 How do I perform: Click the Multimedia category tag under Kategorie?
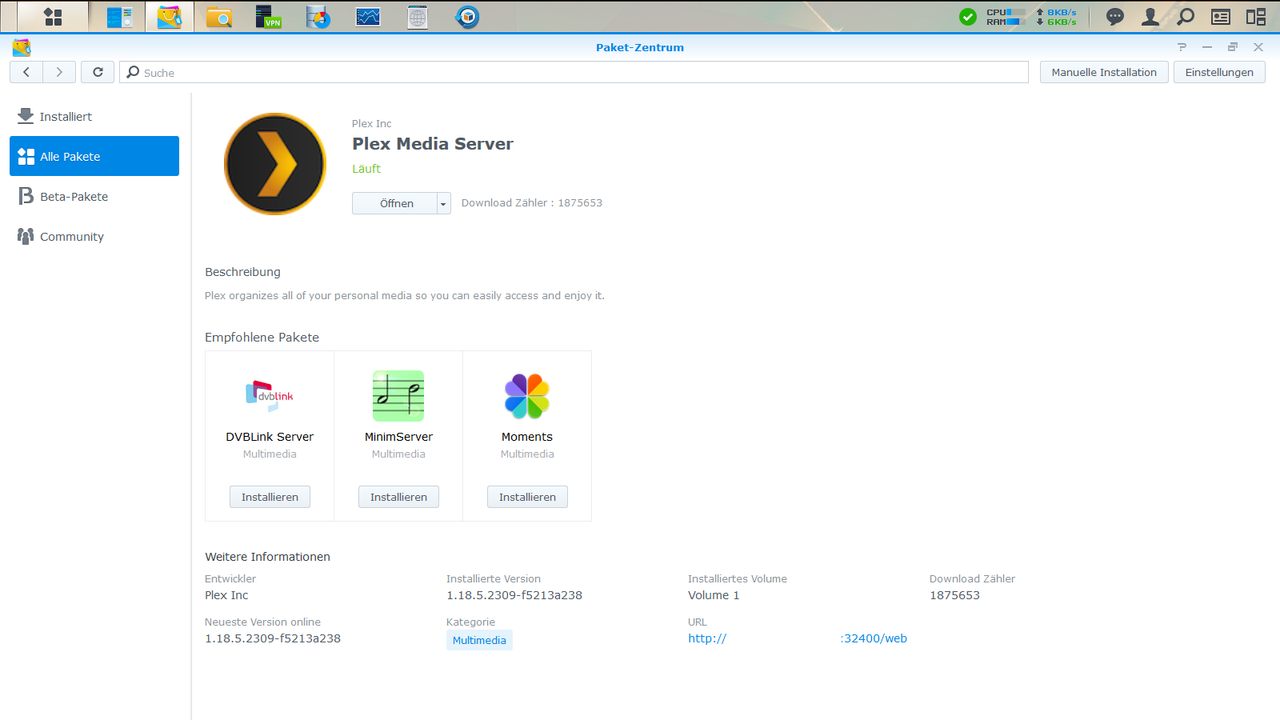479,640
